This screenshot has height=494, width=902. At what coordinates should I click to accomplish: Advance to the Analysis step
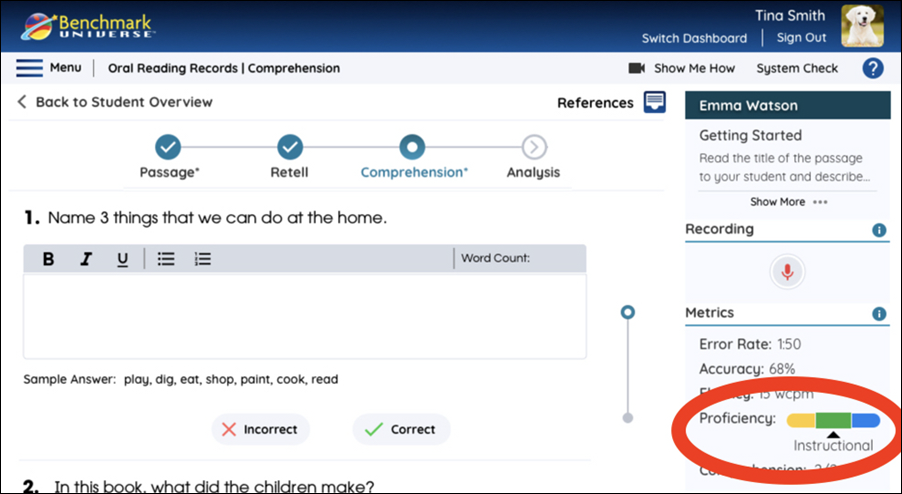(x=534, y=147)
